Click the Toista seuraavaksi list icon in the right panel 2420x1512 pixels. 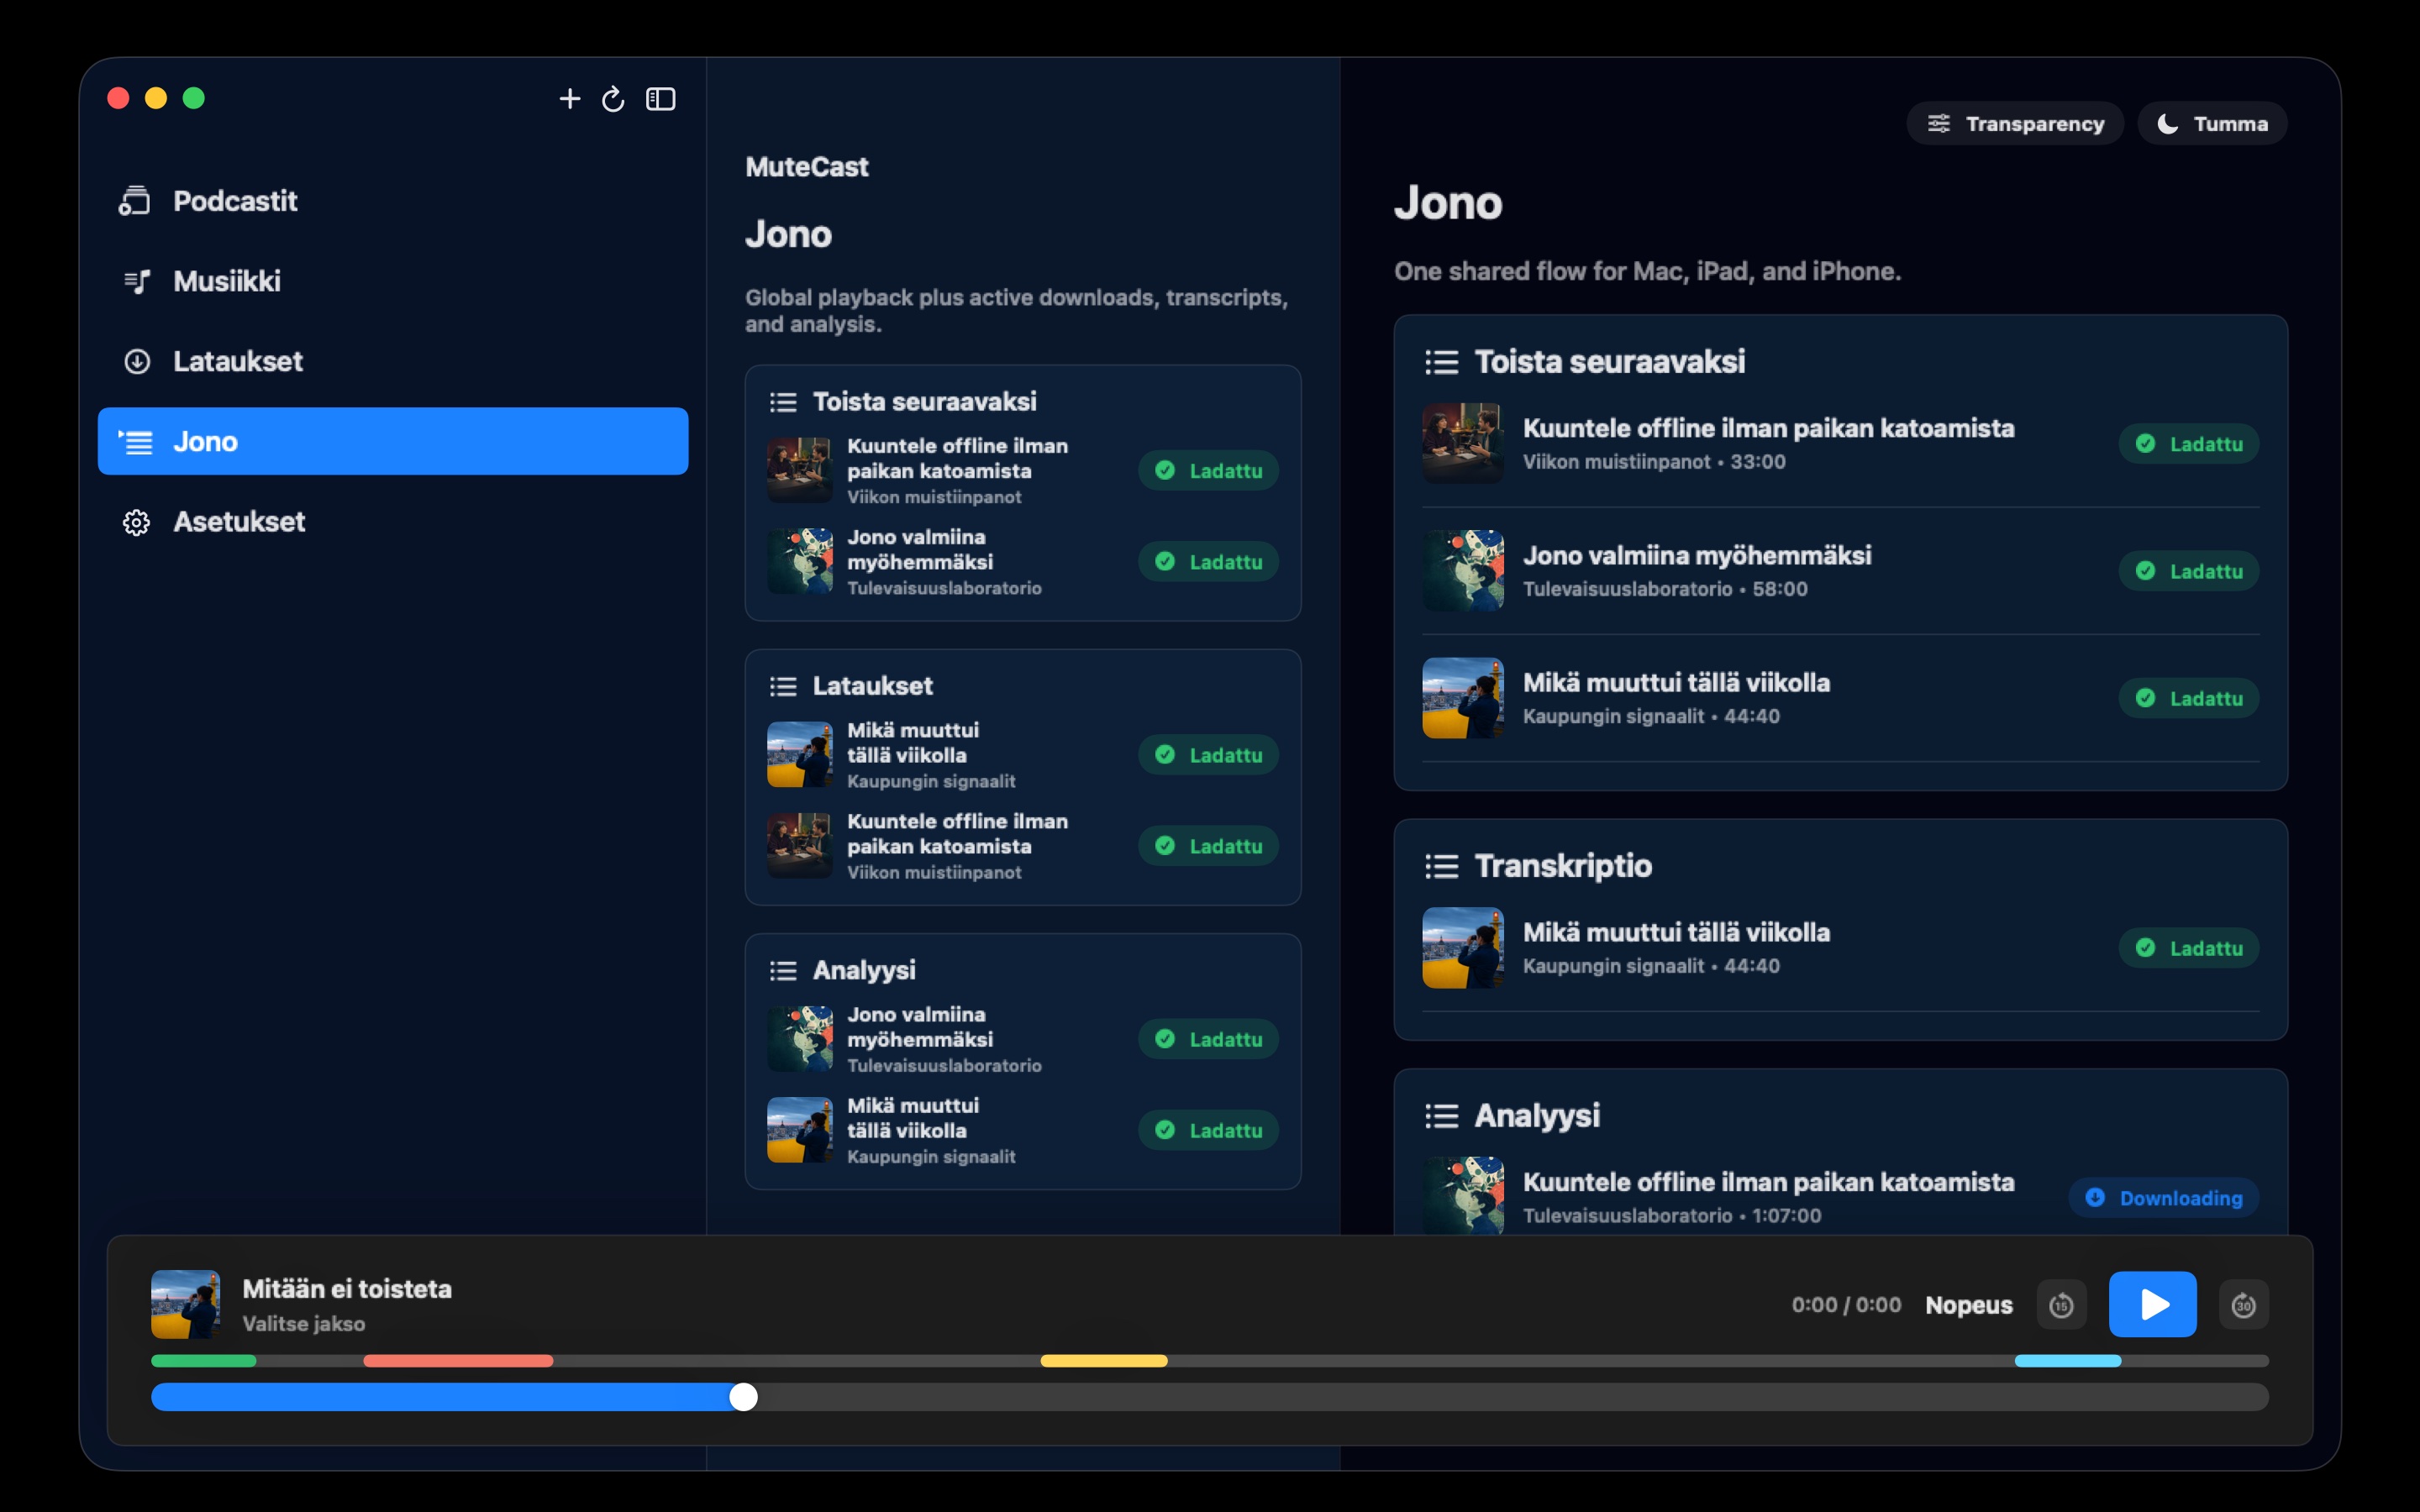click(1441, 362)
